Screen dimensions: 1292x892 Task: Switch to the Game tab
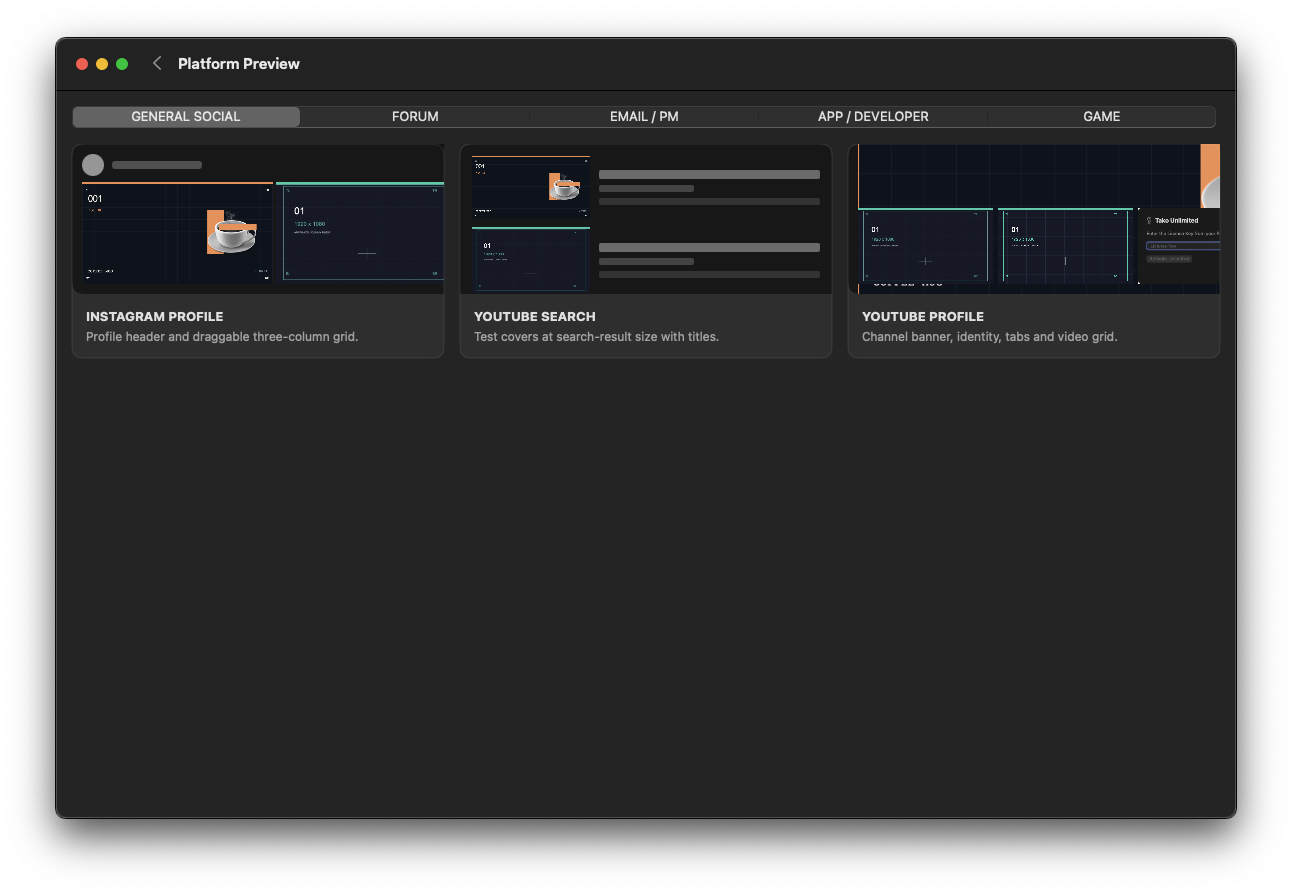pyautogui.click(x=1101, y=117)
